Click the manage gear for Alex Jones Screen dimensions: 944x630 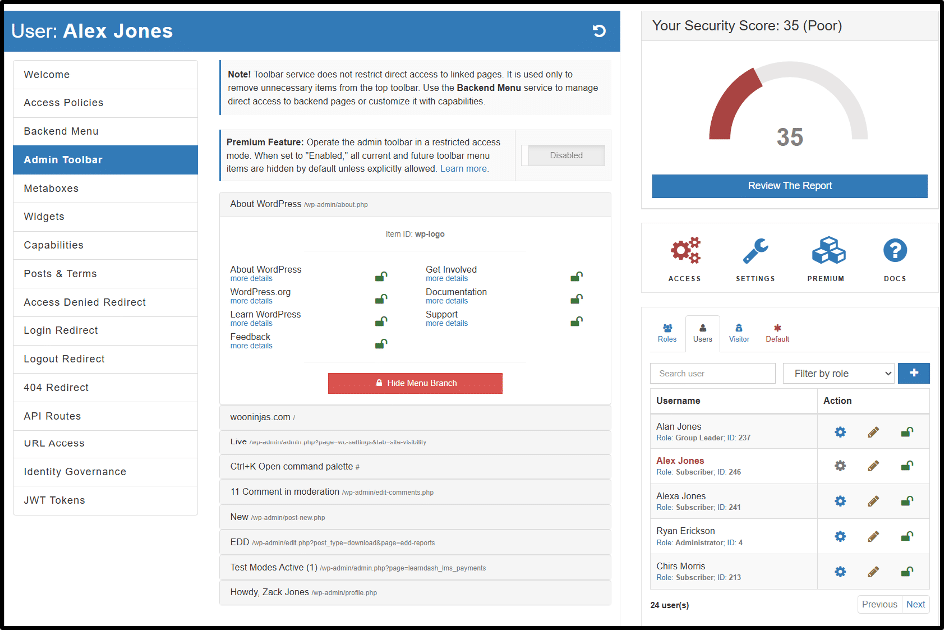[x=840, y=466]
